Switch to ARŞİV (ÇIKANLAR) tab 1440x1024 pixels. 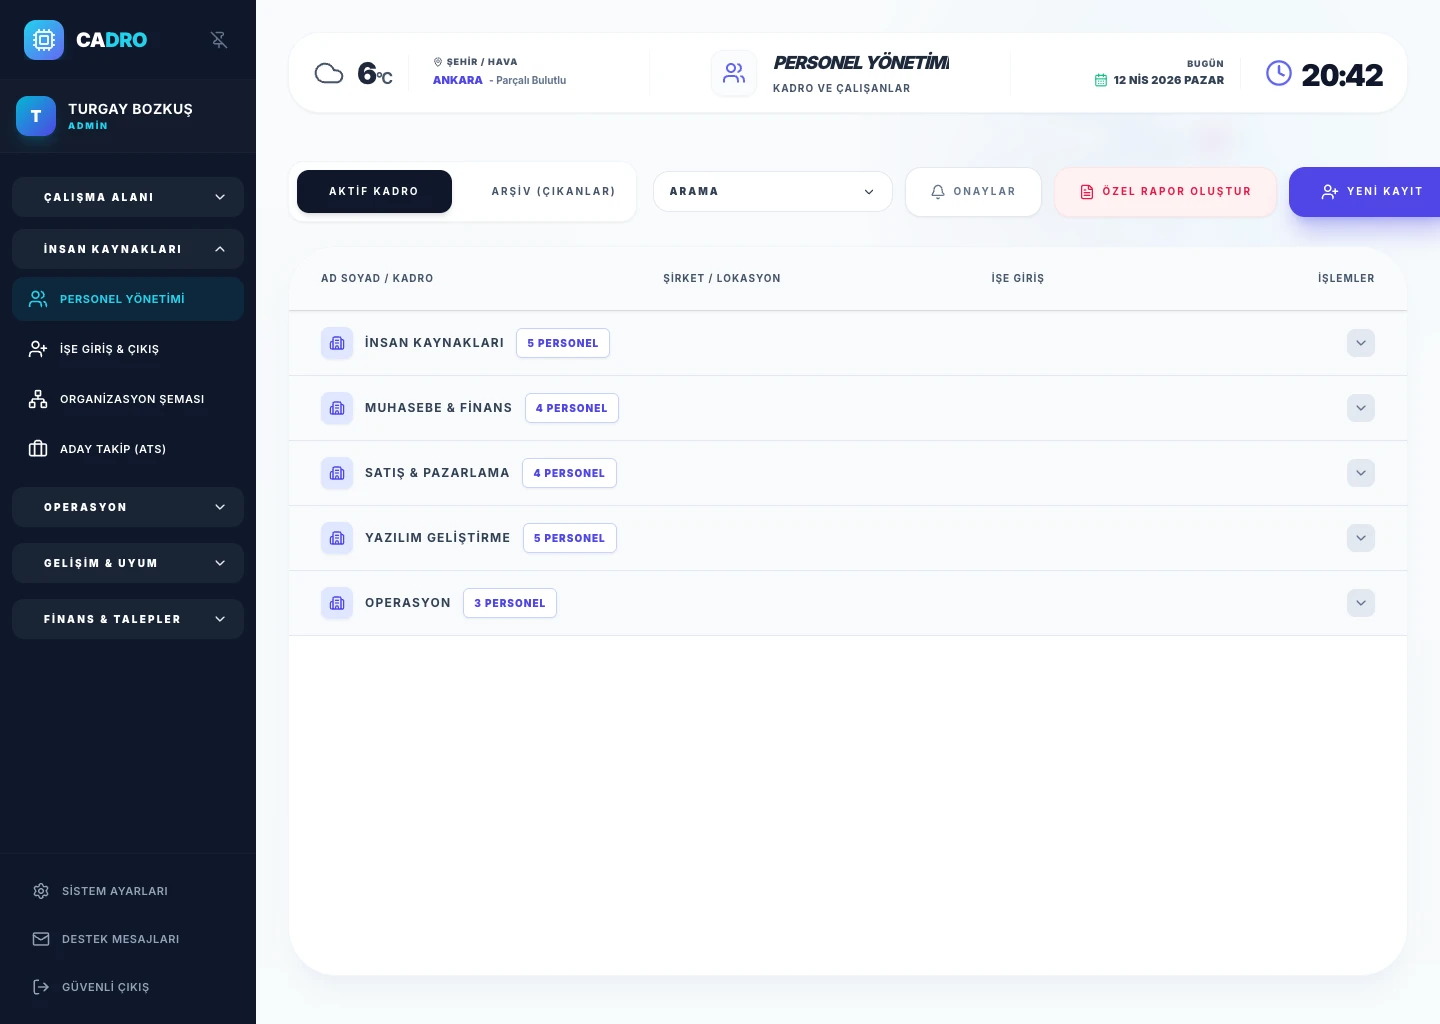click(553, 191)
